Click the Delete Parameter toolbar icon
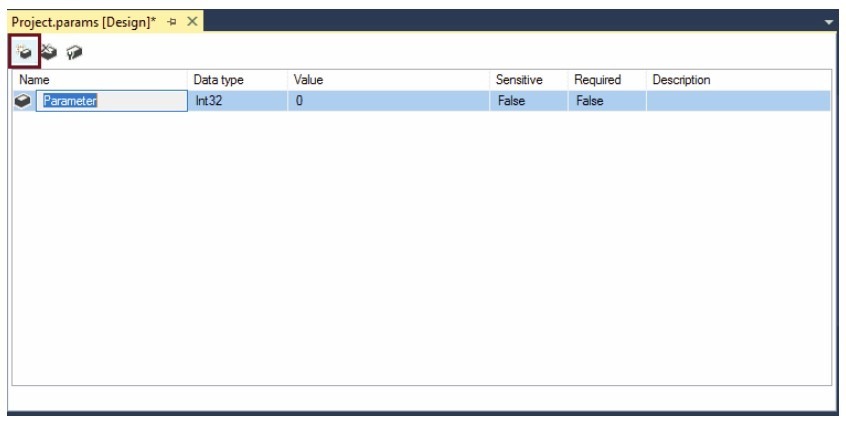This screenshot has width=846, height=422. (x=48, y=50)
